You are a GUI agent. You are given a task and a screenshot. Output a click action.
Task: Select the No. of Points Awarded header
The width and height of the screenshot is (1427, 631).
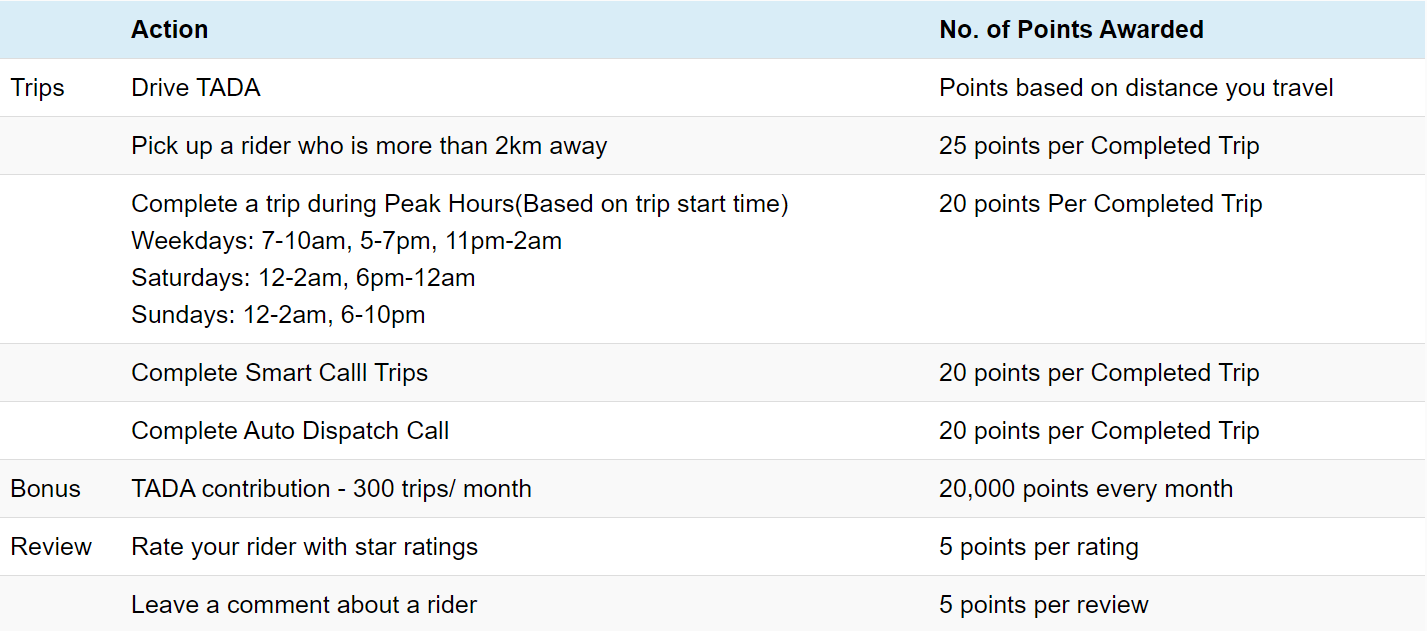point(1071,30)
